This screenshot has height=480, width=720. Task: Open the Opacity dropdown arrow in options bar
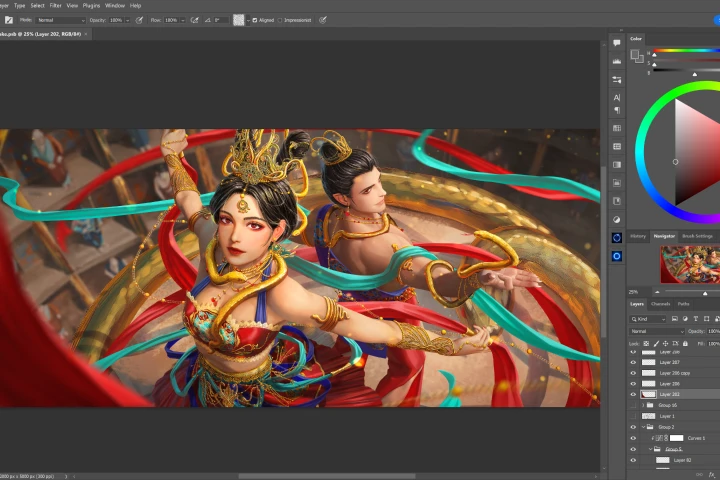pyautogui.click(x=128, y=20)
